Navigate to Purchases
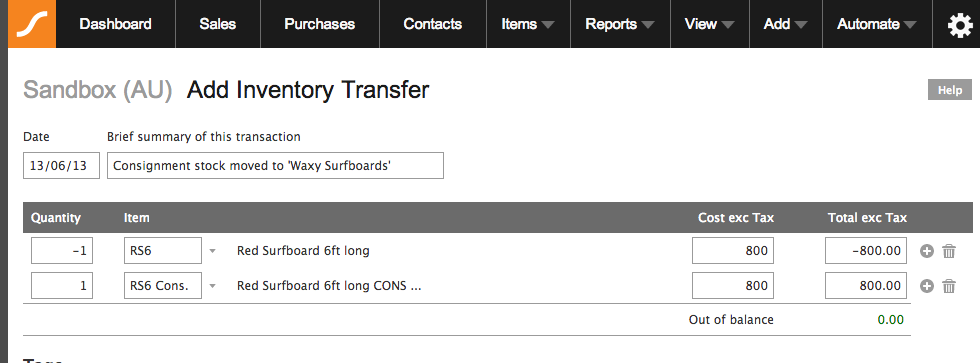Image resolution: width=980 pixels, height=363 pixels. tap(319, 24)
